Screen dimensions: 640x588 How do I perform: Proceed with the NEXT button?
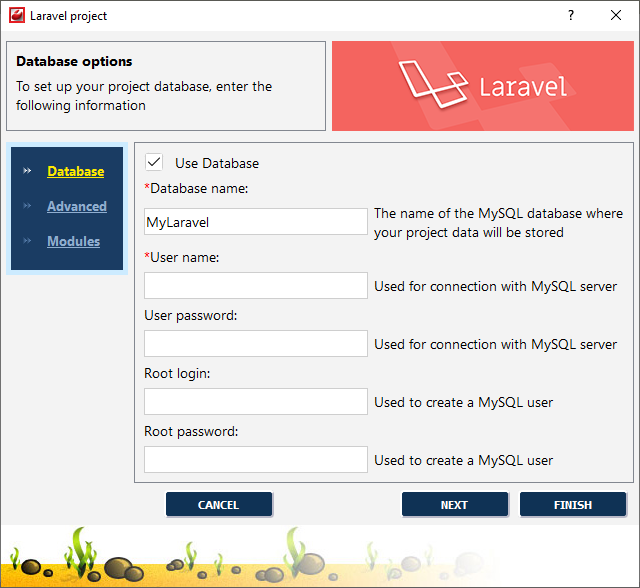(455, 505)
